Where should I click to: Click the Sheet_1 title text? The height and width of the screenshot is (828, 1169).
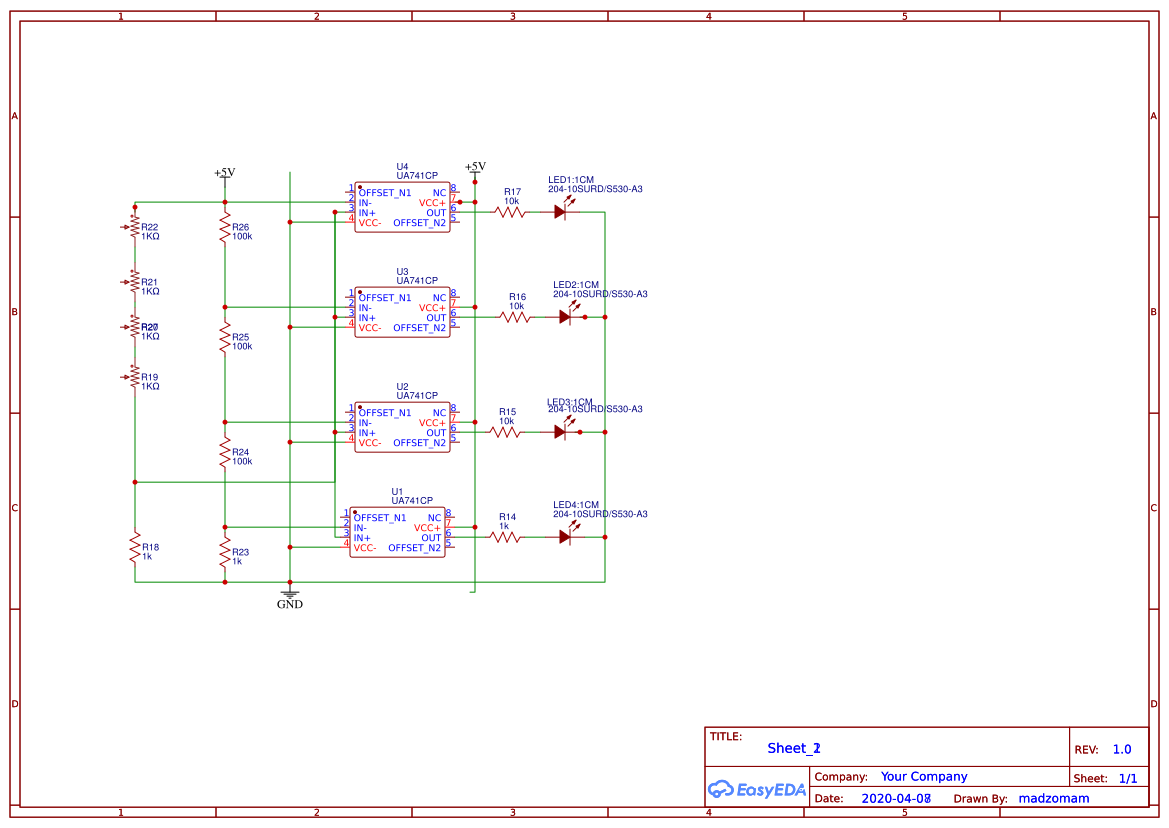pyautogui.click(x=791, y=748)
